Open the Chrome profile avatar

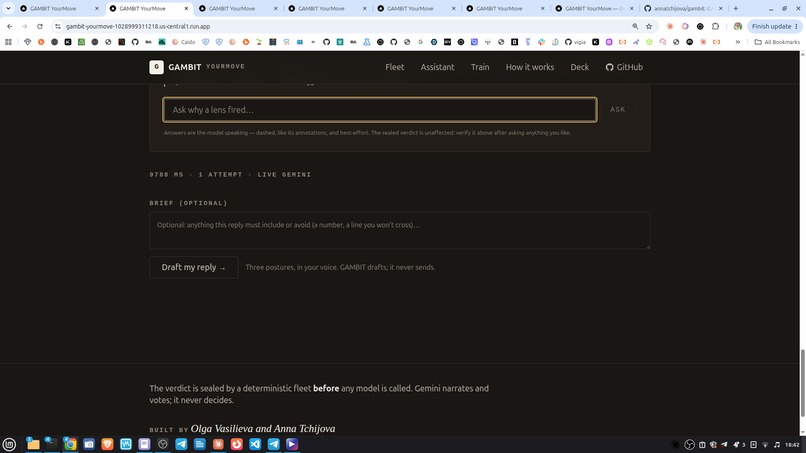point(738,26)
